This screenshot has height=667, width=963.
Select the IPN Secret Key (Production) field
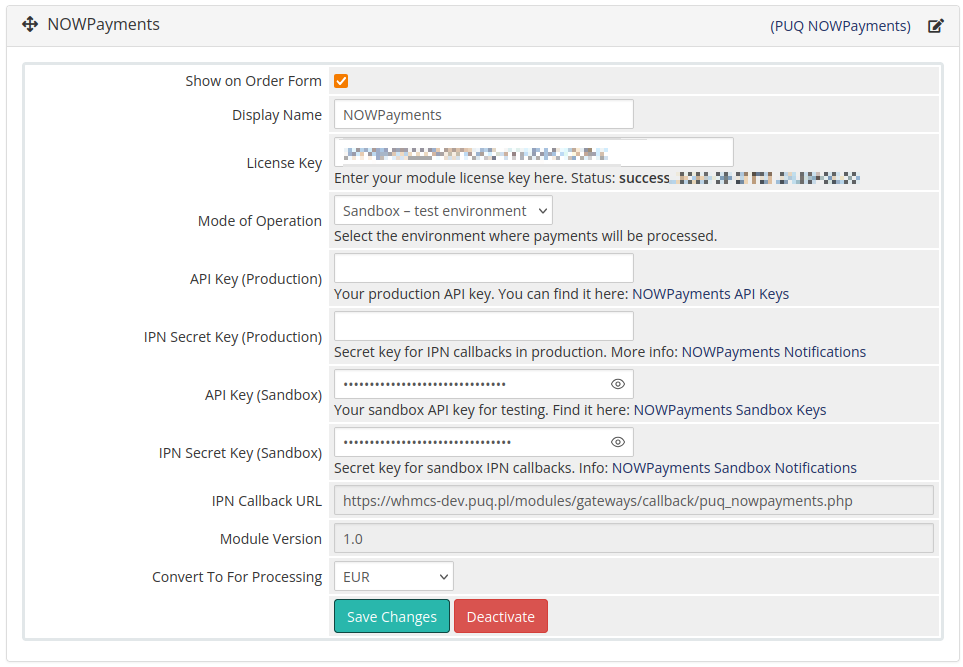[x=483, y=326]
